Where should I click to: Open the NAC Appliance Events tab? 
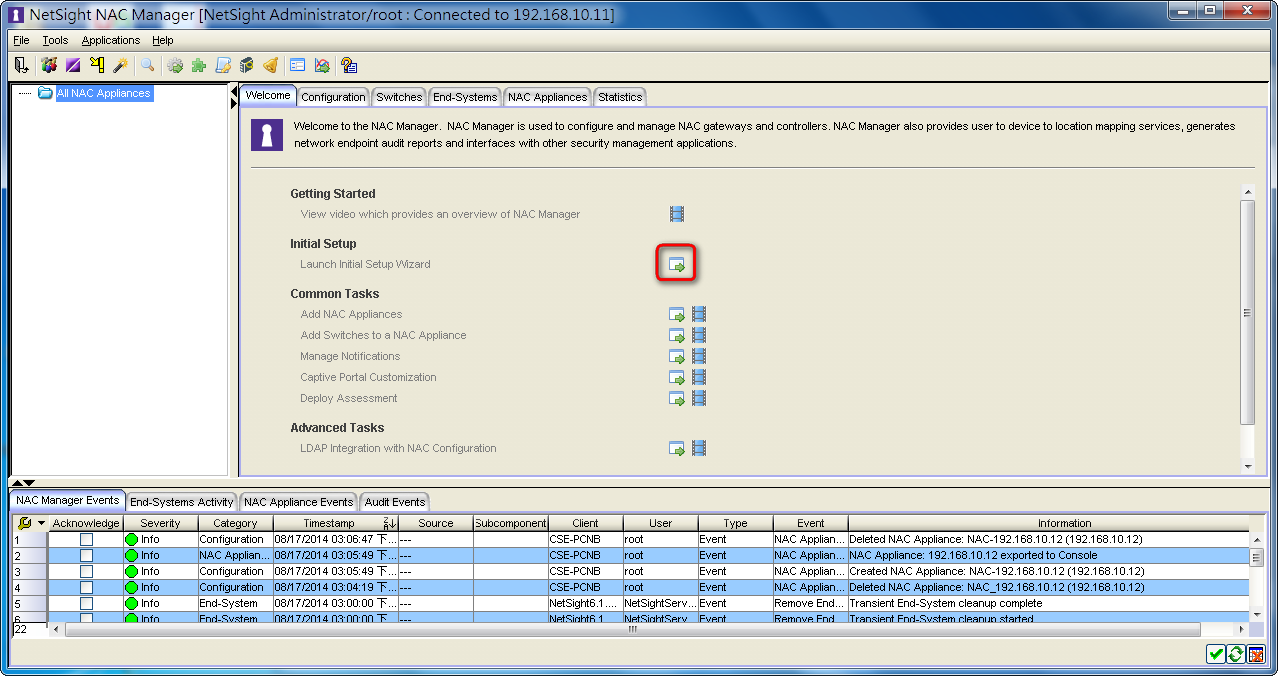[299, 502]
